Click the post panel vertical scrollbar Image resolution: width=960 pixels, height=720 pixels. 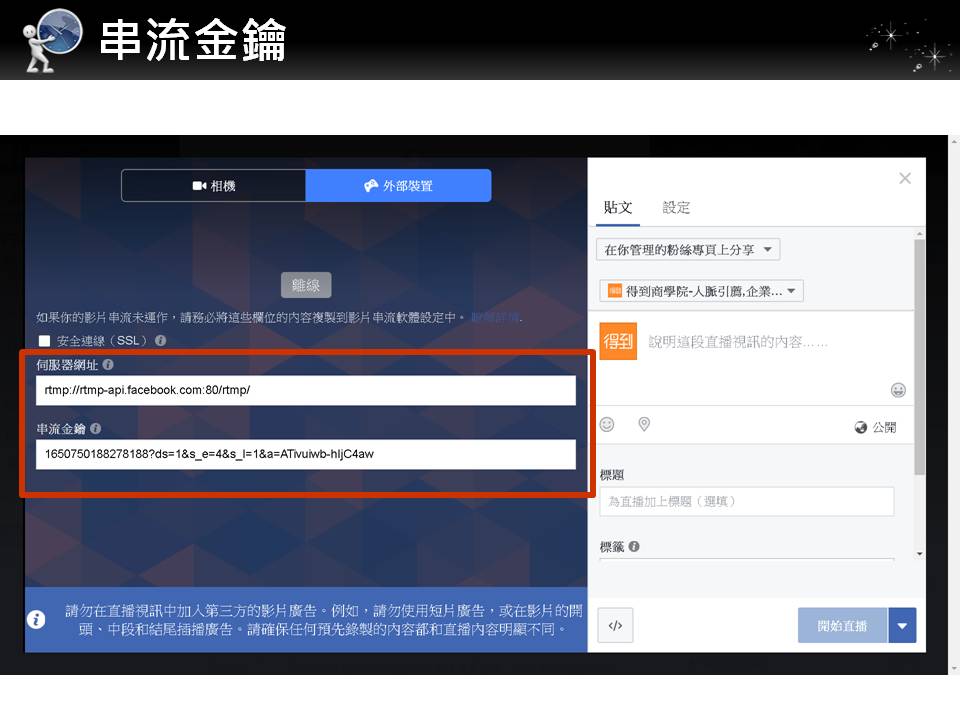click(x=920, y=357)
